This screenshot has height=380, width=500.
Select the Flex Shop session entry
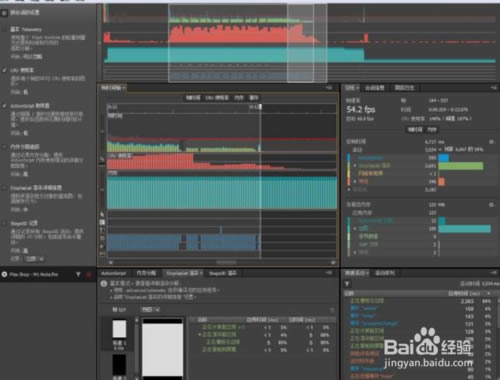pyautogui.click(x=34, y=274)
